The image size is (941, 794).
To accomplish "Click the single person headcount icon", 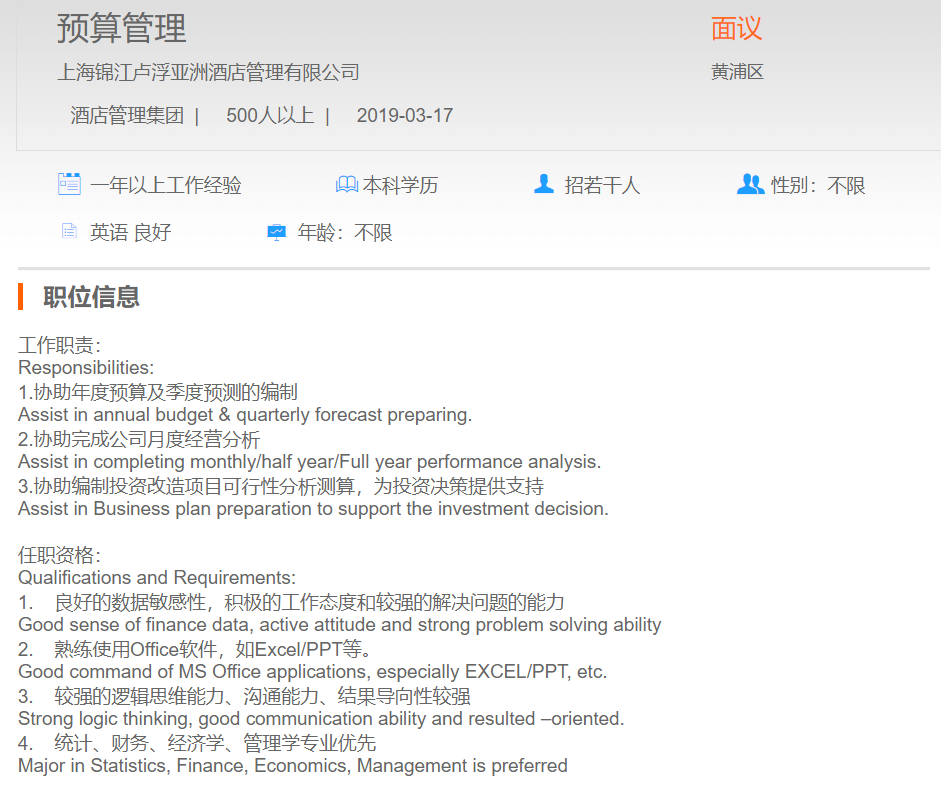I will 544,184.
